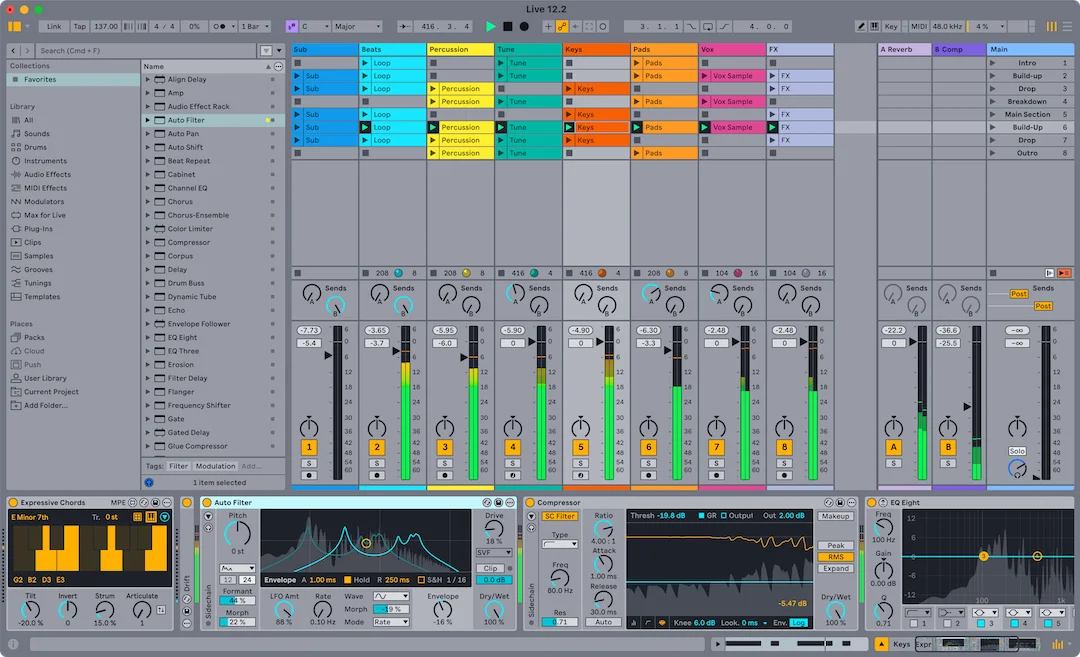Start playback with the green Play button
This screenshot has width=1080, height=657.
[490, 27]
